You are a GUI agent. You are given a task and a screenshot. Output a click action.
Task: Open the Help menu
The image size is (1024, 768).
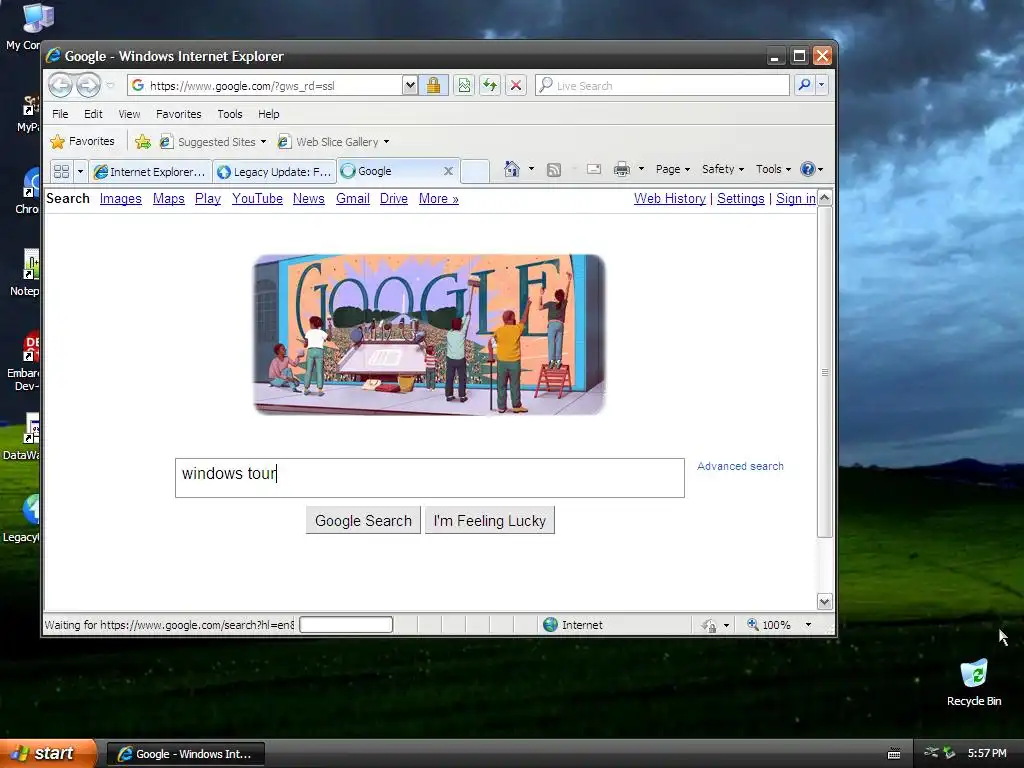[x=268, y=114]
